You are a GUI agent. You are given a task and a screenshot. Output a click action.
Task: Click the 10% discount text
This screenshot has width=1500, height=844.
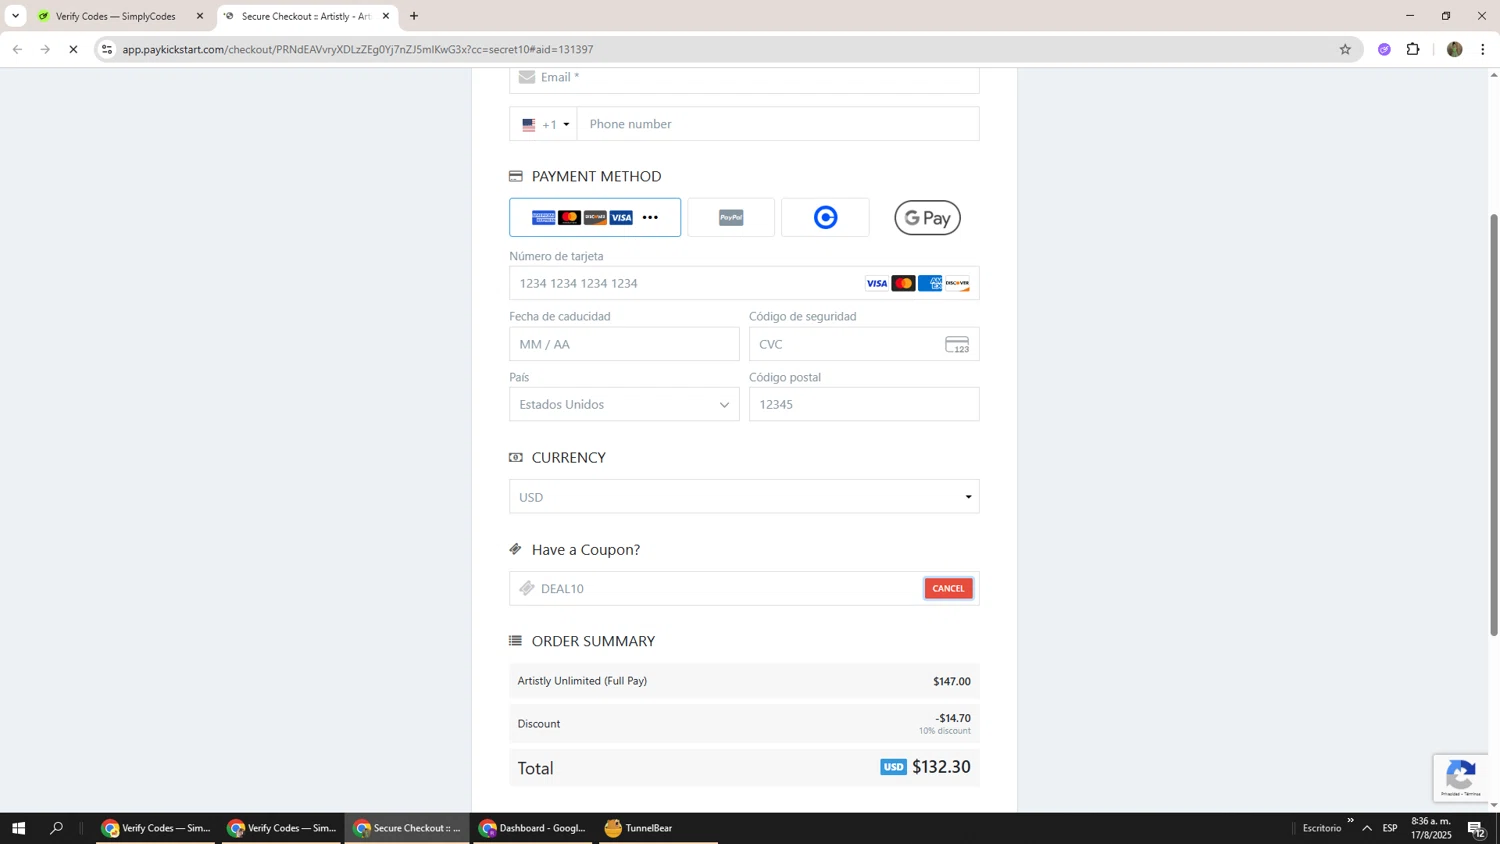945,731
